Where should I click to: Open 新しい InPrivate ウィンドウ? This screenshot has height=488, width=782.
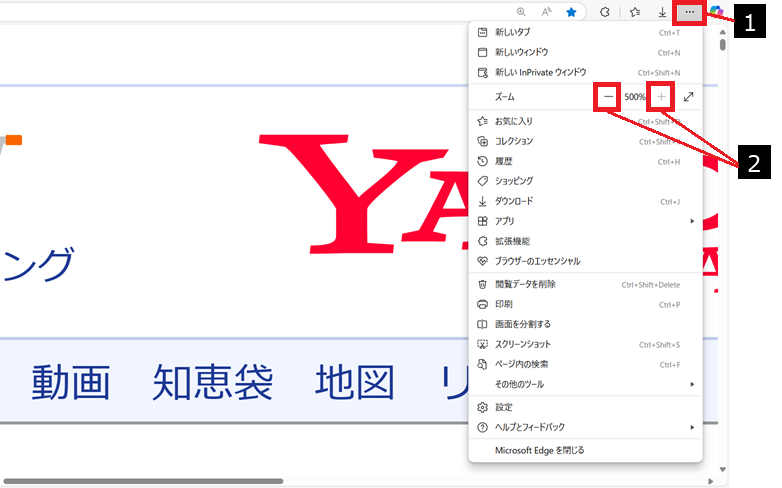coord(585,72)
